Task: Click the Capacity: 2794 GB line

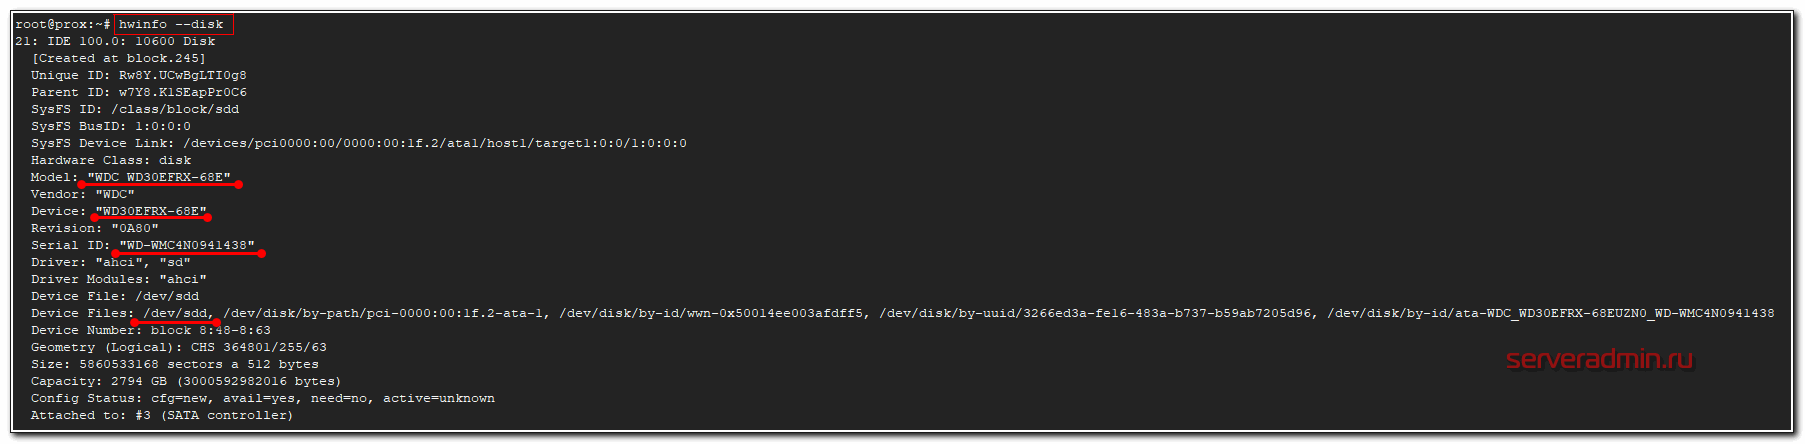Action: point(185,381)
